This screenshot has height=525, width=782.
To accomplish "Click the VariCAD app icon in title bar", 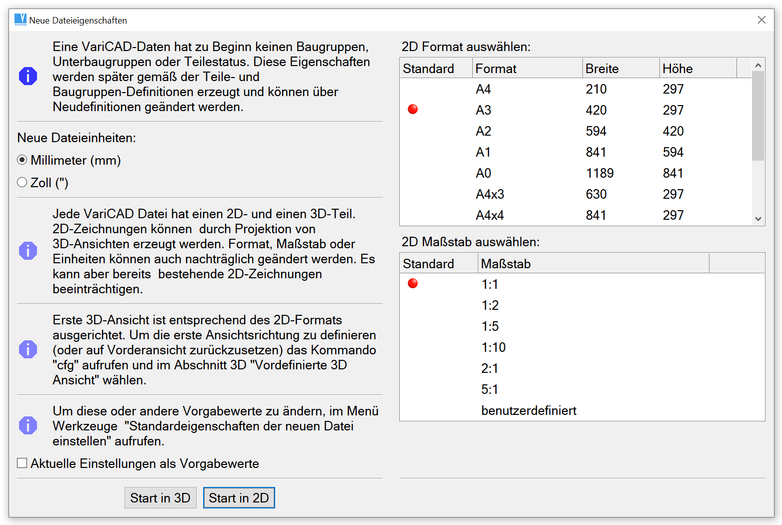I will (x=20, y=20).
